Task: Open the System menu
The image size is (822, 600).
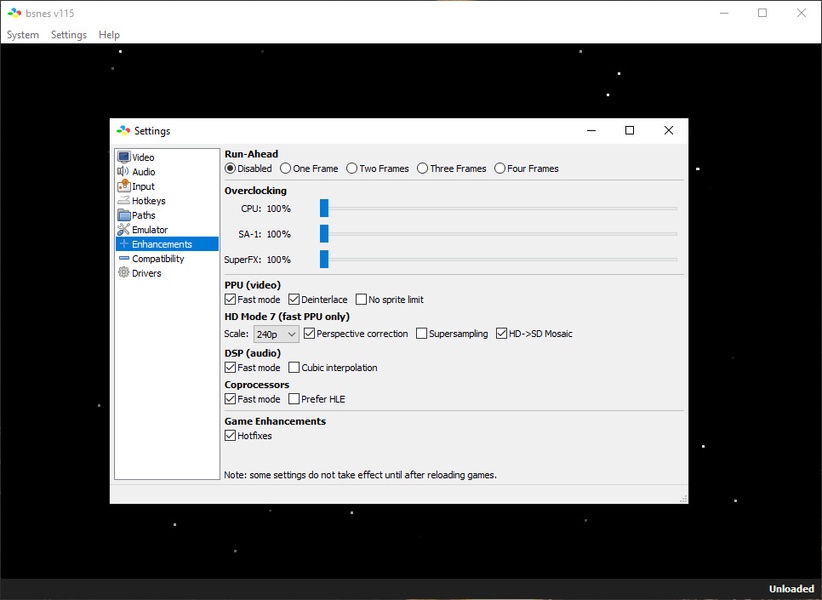Action: pos(23,35)
